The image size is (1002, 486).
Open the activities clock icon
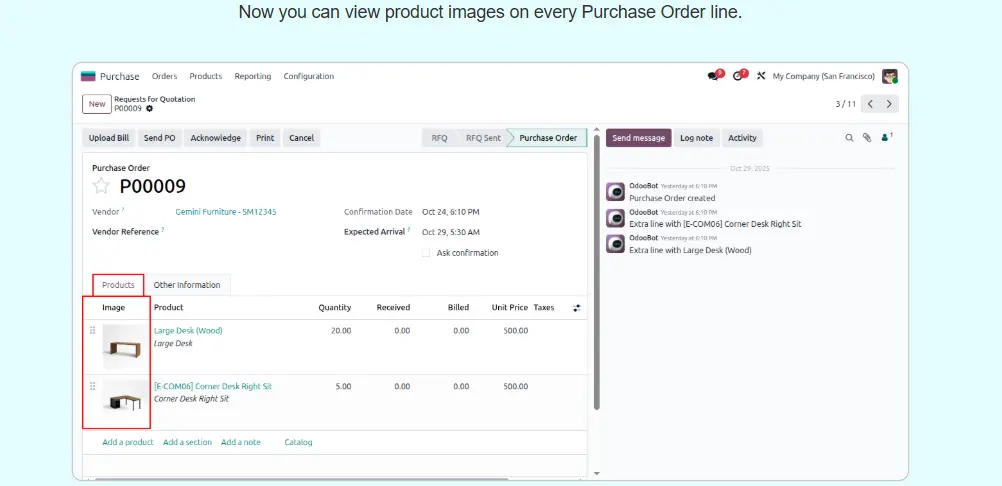[740, 76]
